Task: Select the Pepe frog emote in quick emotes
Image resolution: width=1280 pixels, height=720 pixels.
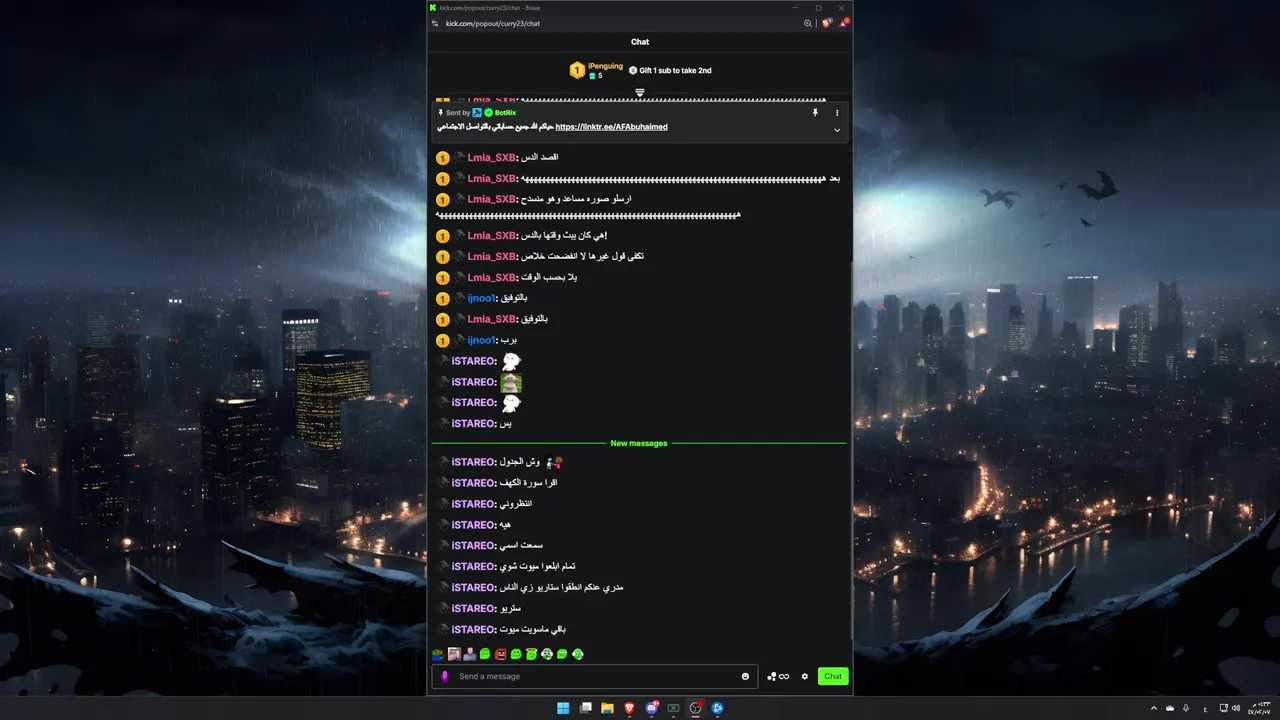Action: tap(438, 654)
